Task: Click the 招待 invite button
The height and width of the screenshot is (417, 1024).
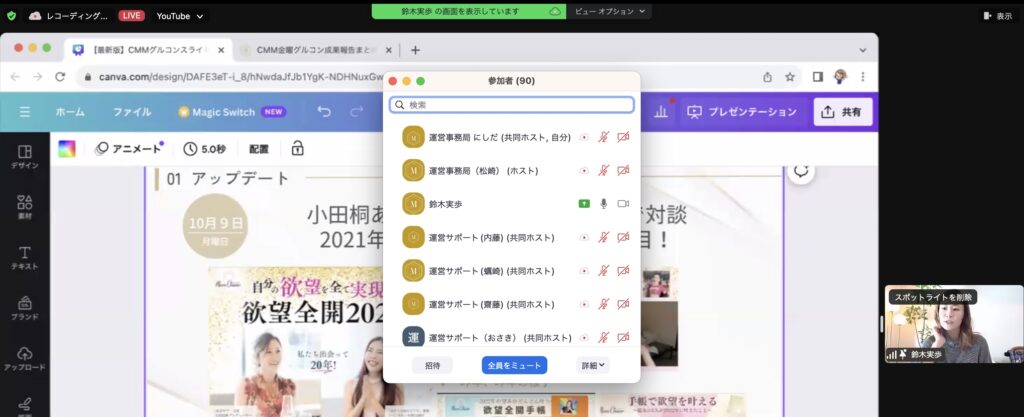Action: coord(432,365)
